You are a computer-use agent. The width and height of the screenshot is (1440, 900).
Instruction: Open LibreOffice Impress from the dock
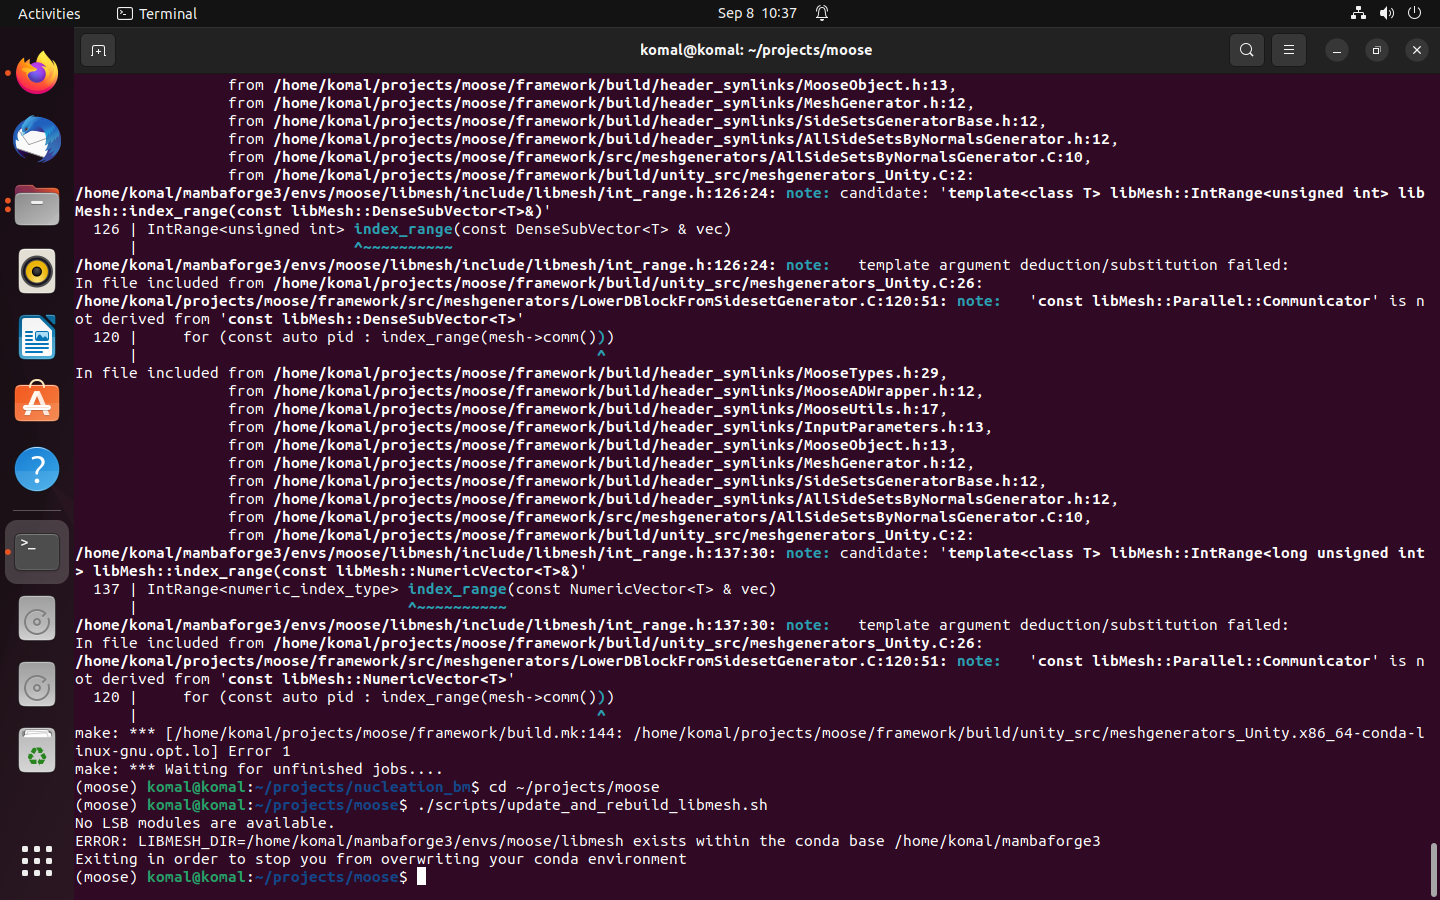click(x=36, y=337)
